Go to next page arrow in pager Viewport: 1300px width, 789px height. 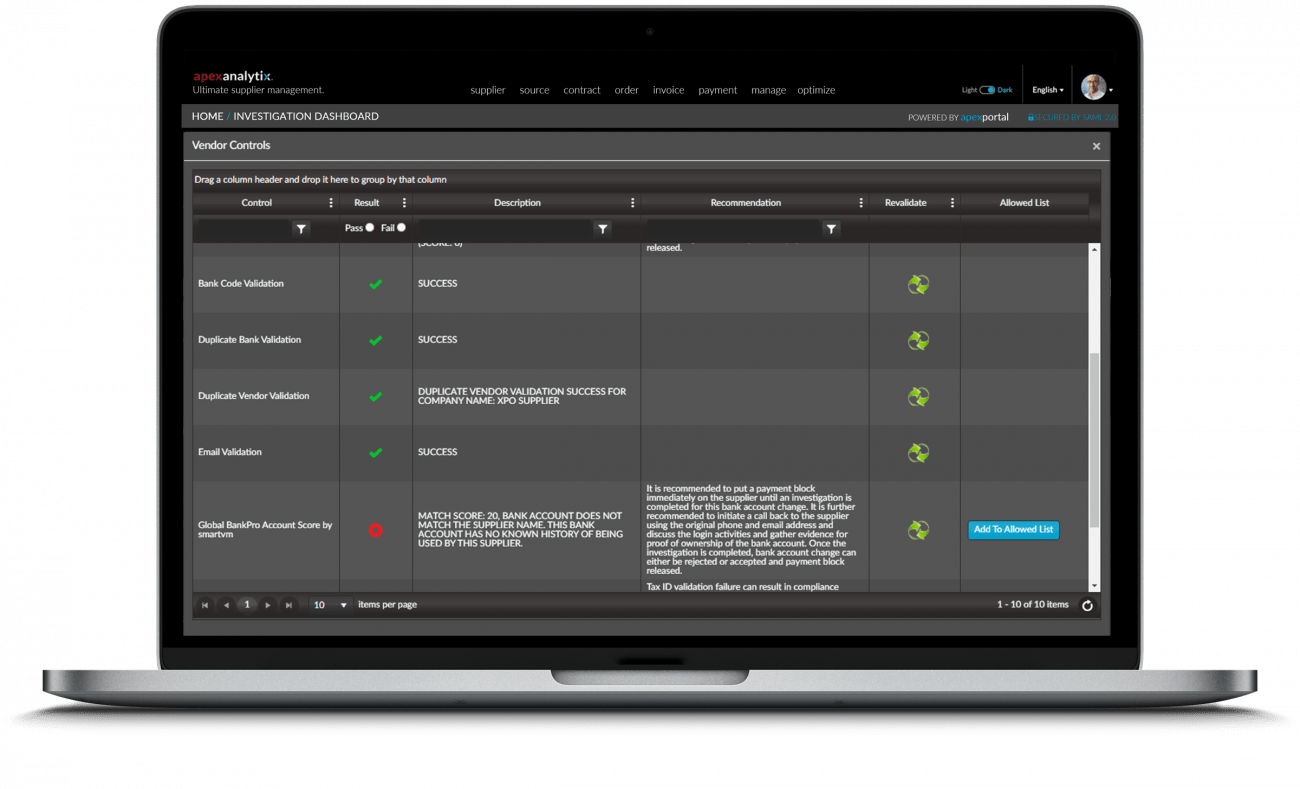coord(268,605)
